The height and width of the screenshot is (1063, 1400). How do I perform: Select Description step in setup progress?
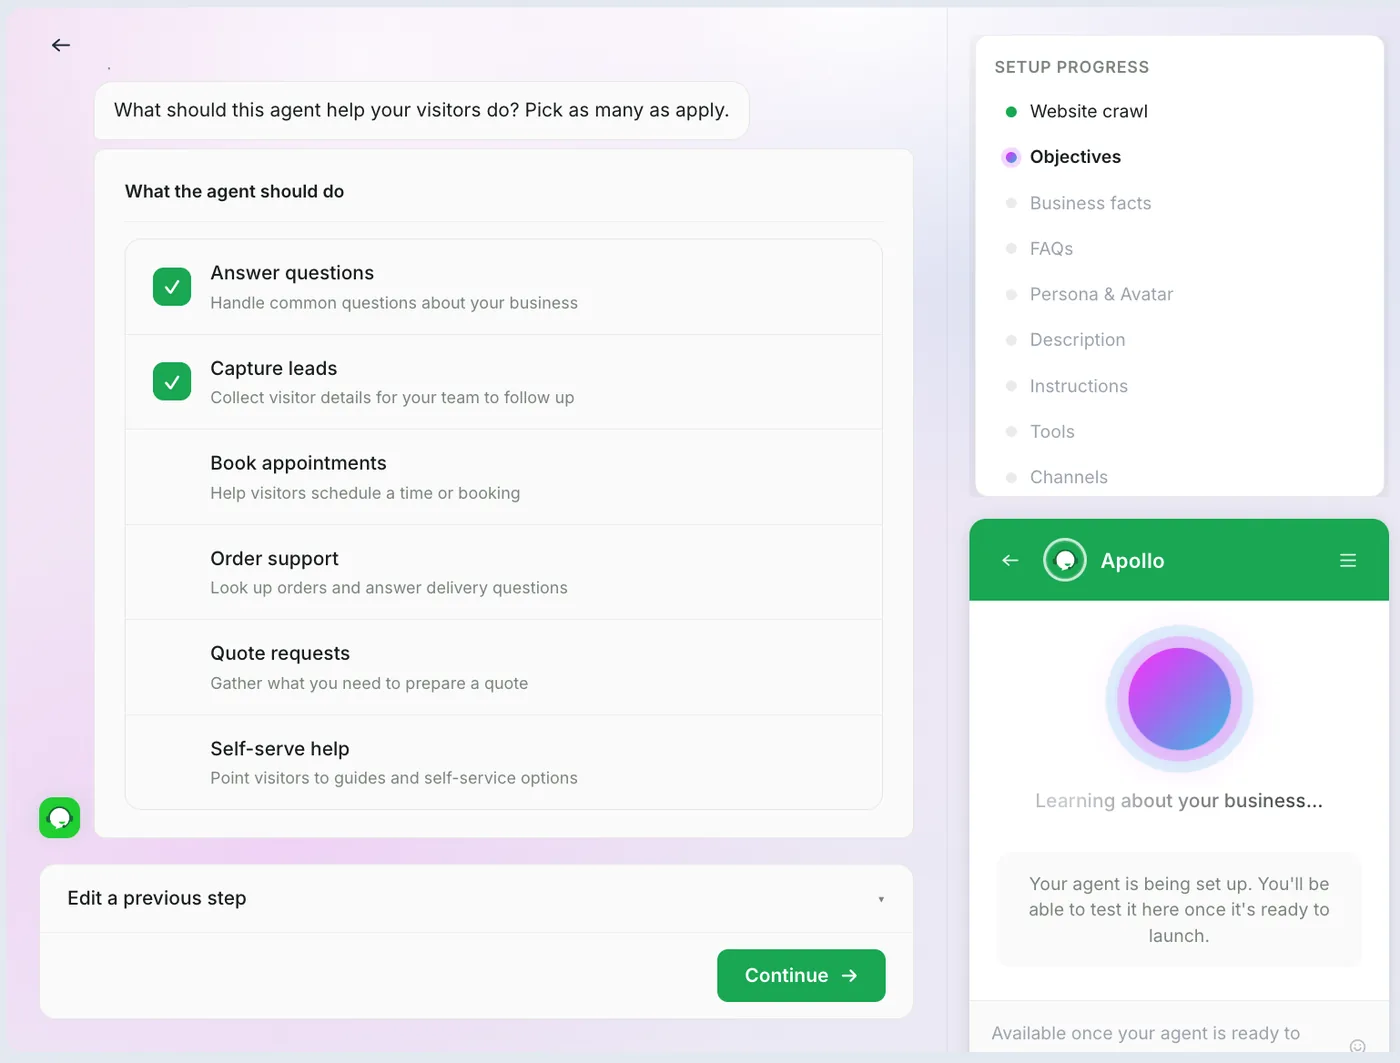point(1077,340)
